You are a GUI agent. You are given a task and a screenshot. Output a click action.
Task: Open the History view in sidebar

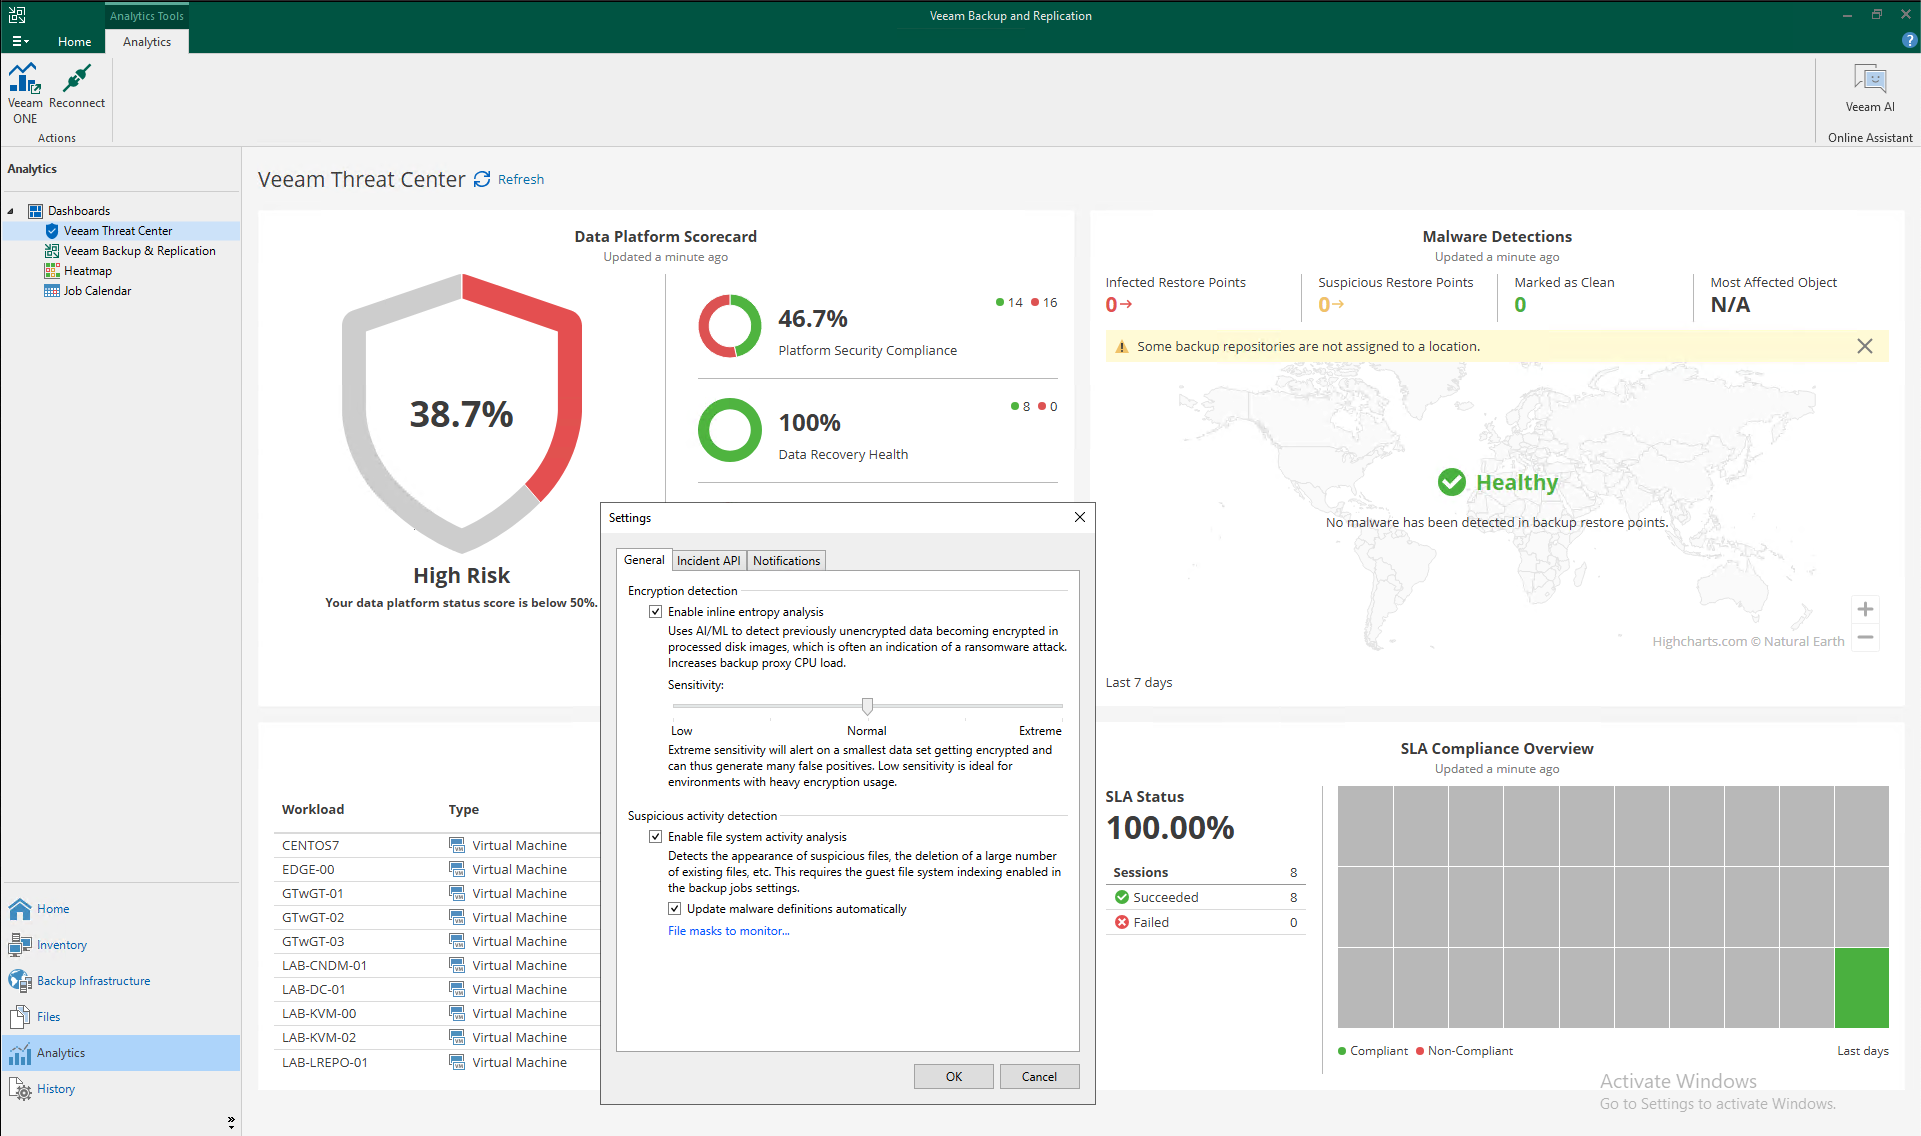point(55,1089)
